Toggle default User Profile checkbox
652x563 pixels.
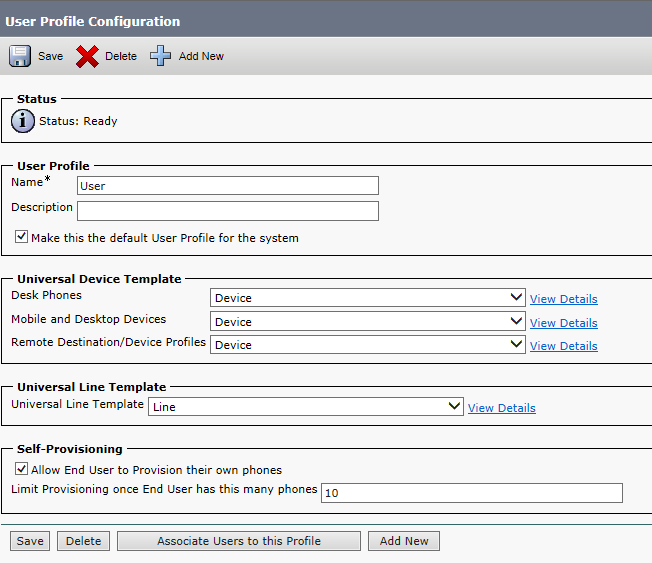[x=22, y=238]
